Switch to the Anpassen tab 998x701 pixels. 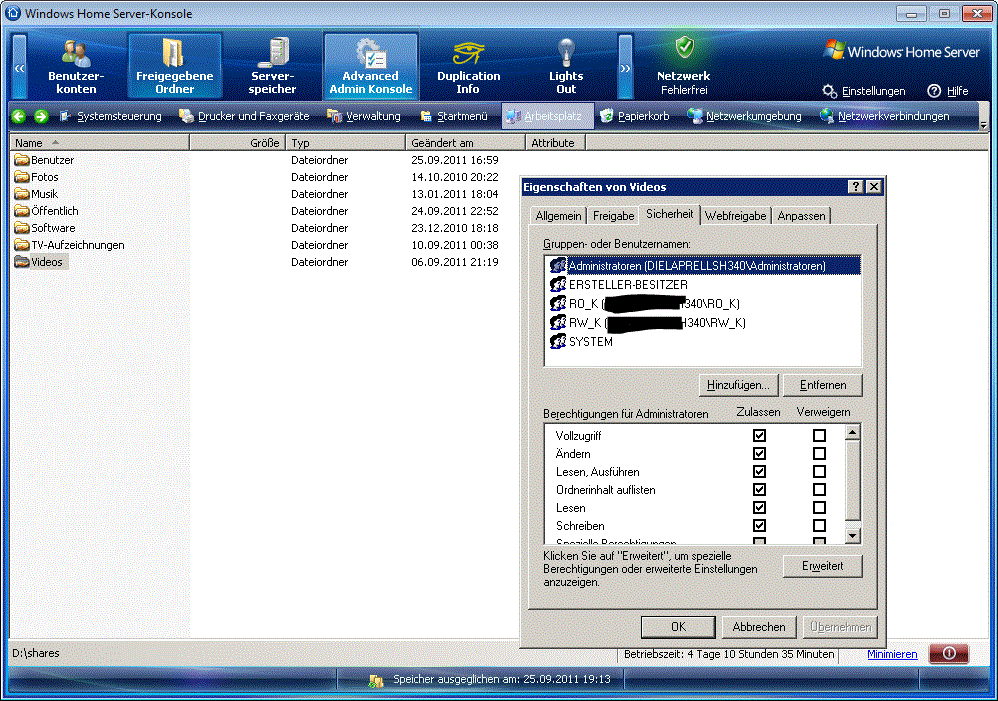(801, 216)
